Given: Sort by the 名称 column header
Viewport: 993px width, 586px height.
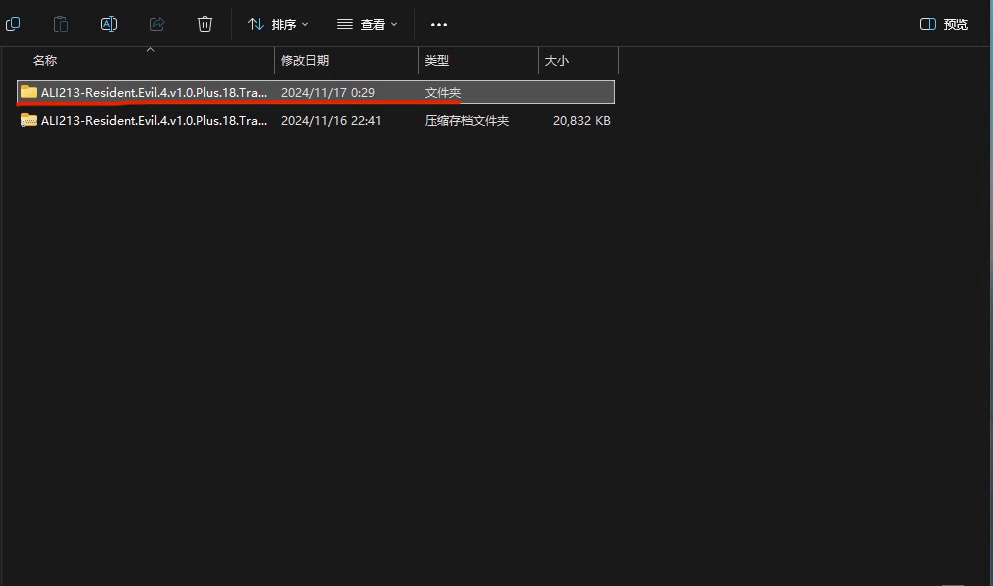Looking at the screenshot, I should (44, 60).
